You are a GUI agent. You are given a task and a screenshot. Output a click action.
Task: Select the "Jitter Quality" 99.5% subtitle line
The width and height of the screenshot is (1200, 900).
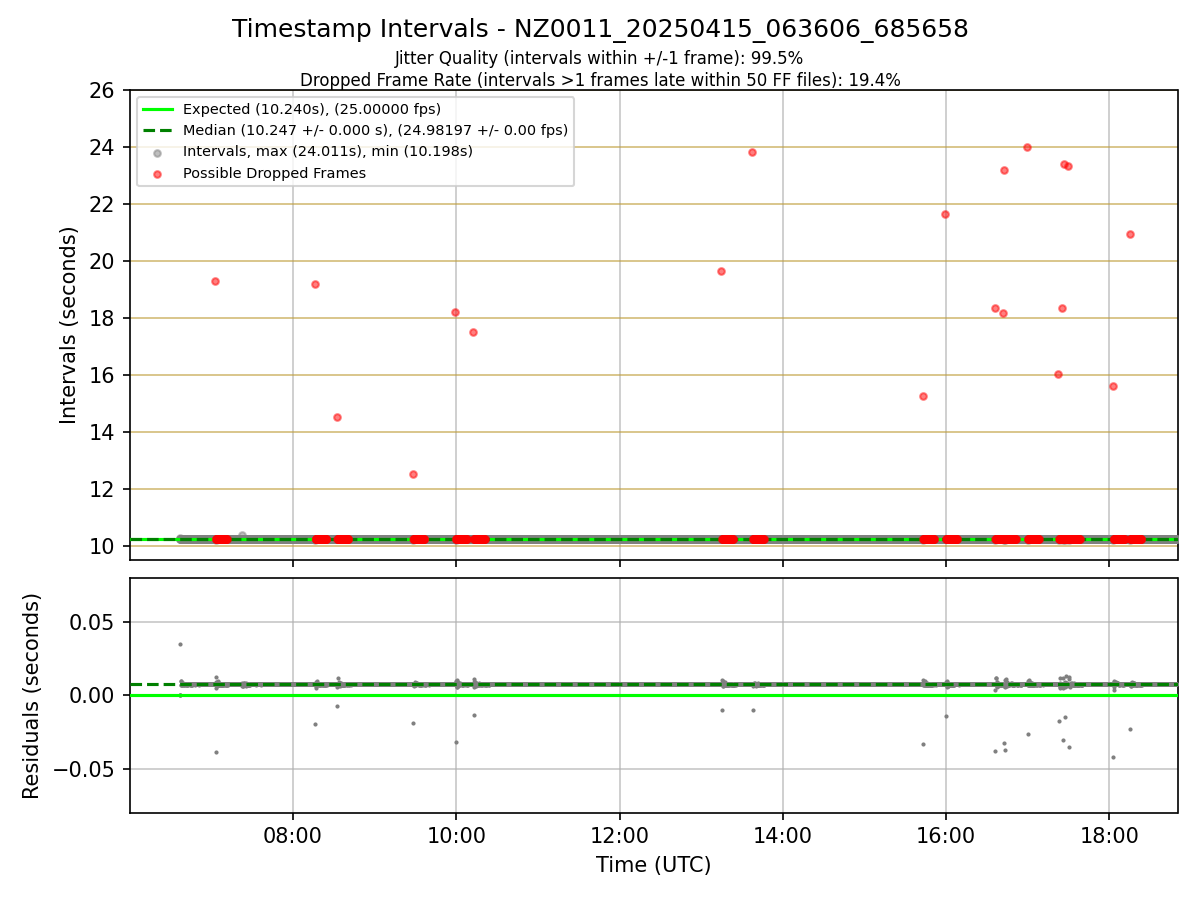(x=599, y=58)
